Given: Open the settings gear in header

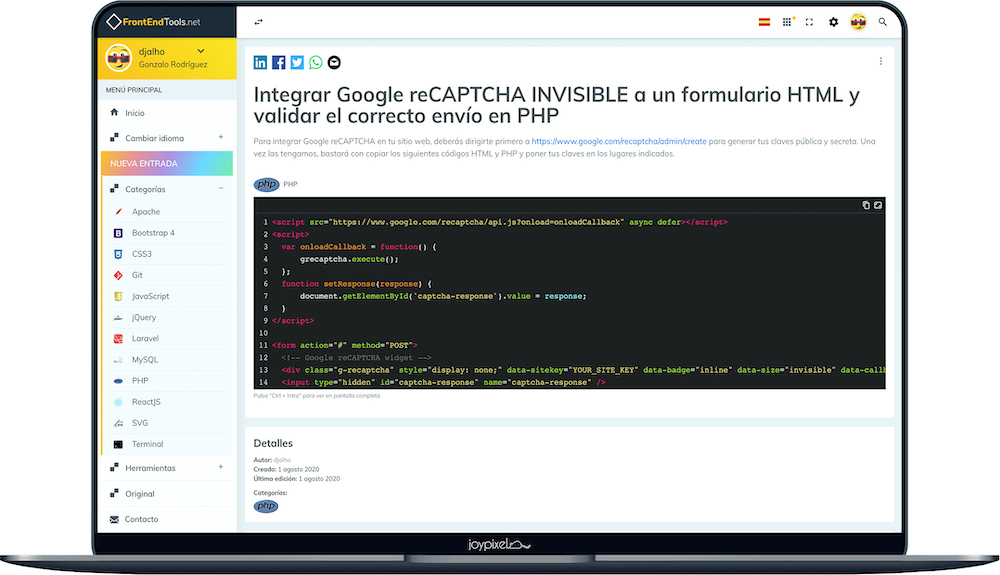Looking at the screenshot, I should click(834, 22).
